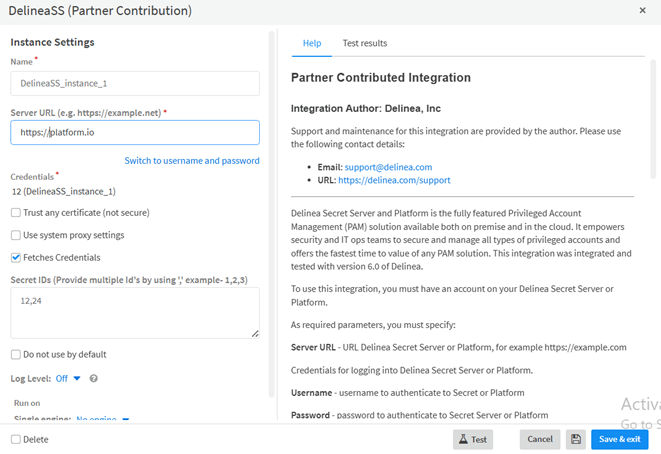Image resolution: width=661 pixels, height=454 pixels.
Task: Click the save disk icon button
Action: [x=576, y=439]
